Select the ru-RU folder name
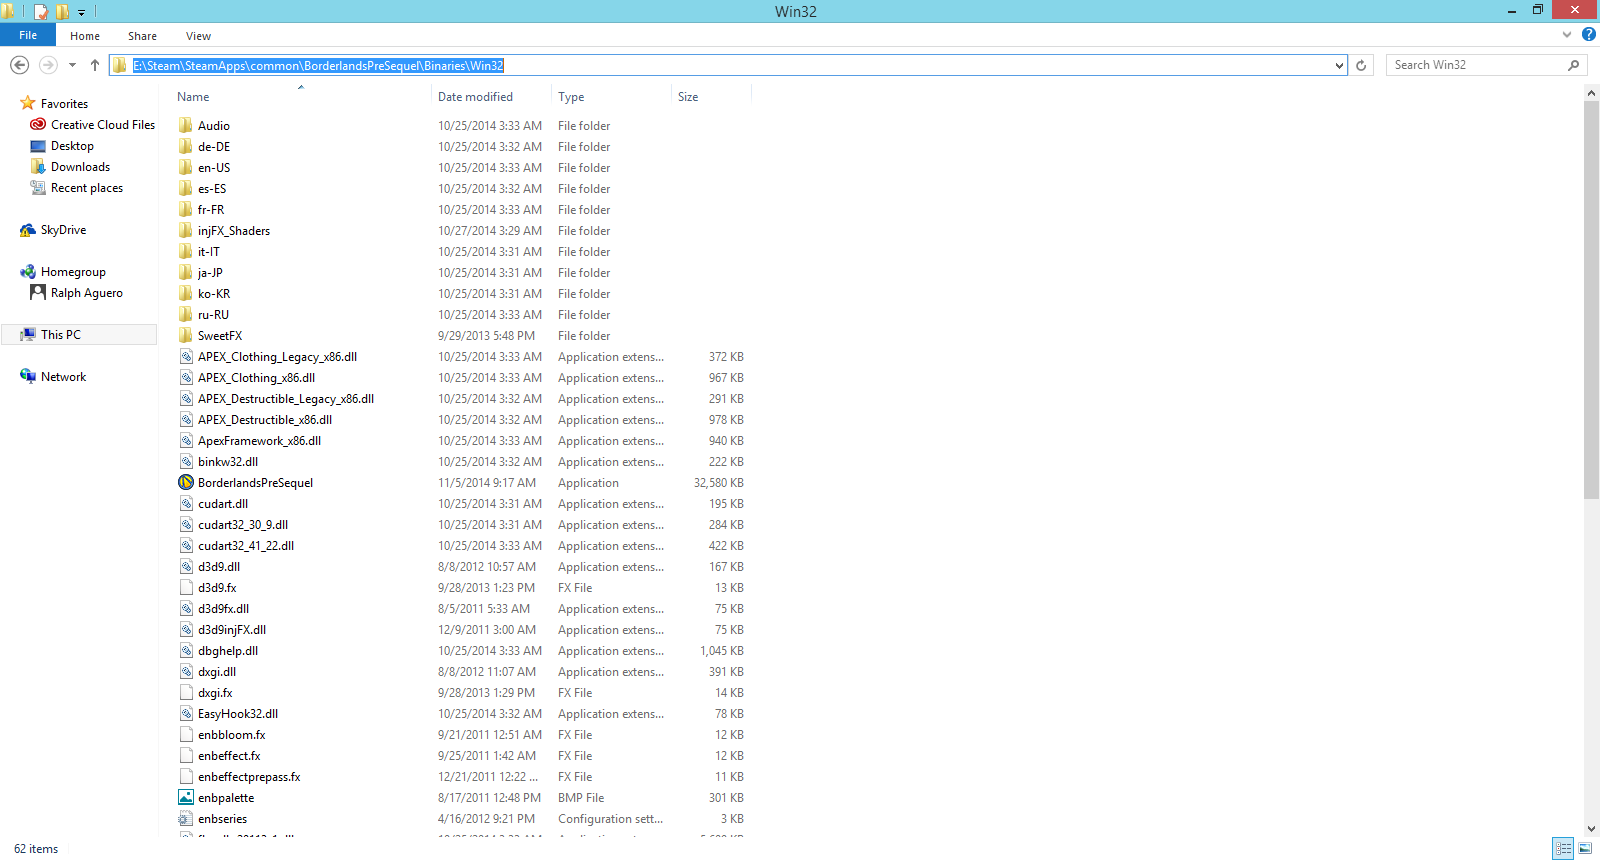Image resolution: width=1600 pixels, height=860 pixels. click(x=213, y=315)
